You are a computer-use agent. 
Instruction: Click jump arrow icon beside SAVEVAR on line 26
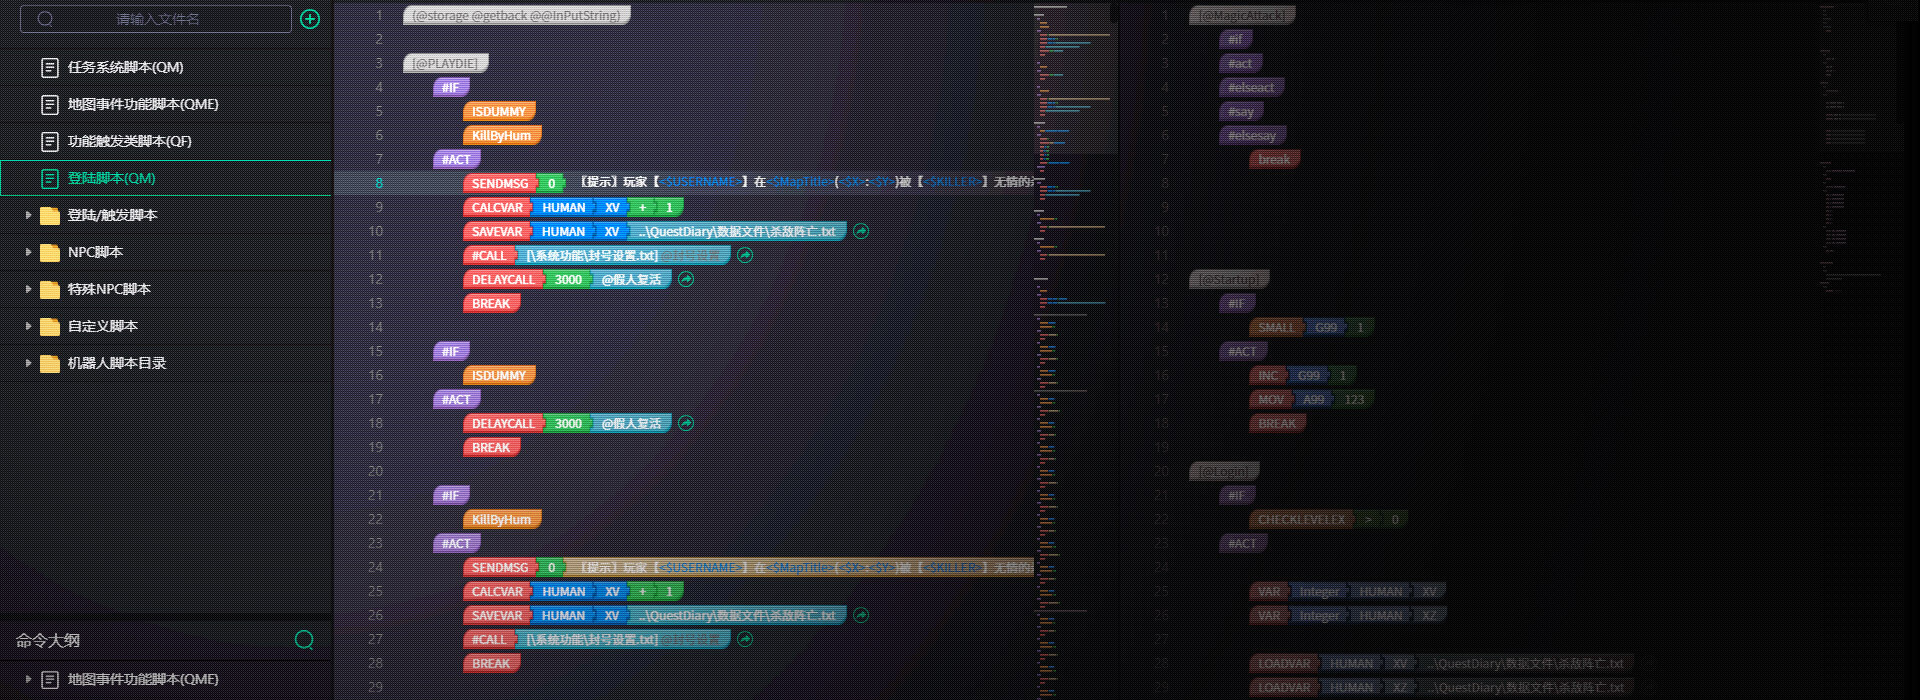click(861, 615)
